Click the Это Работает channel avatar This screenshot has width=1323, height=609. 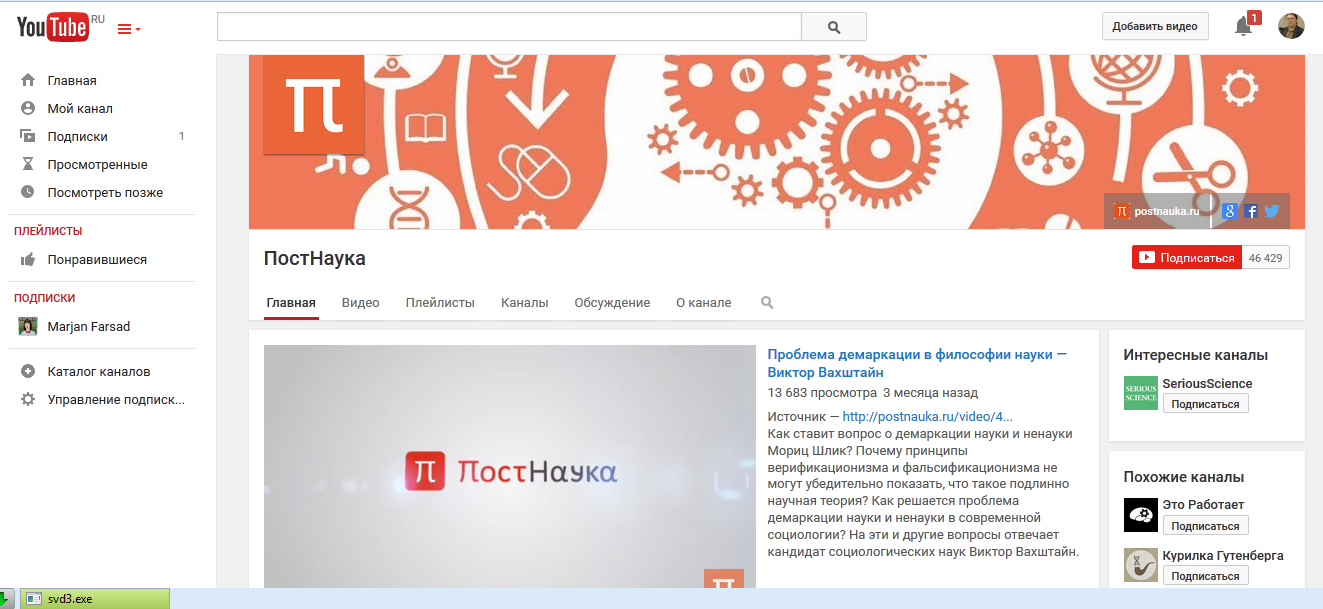[1140, 514]
